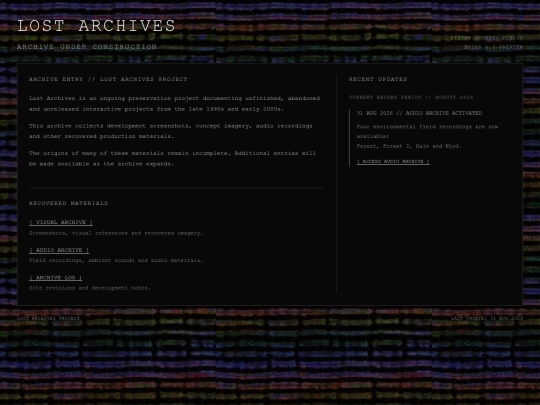The height and width of the screenshot is (405, 540).
Task: Click the '31 AUG 2026 // Audio Archive Activated' entry
Action: click(x=419, y=113)
